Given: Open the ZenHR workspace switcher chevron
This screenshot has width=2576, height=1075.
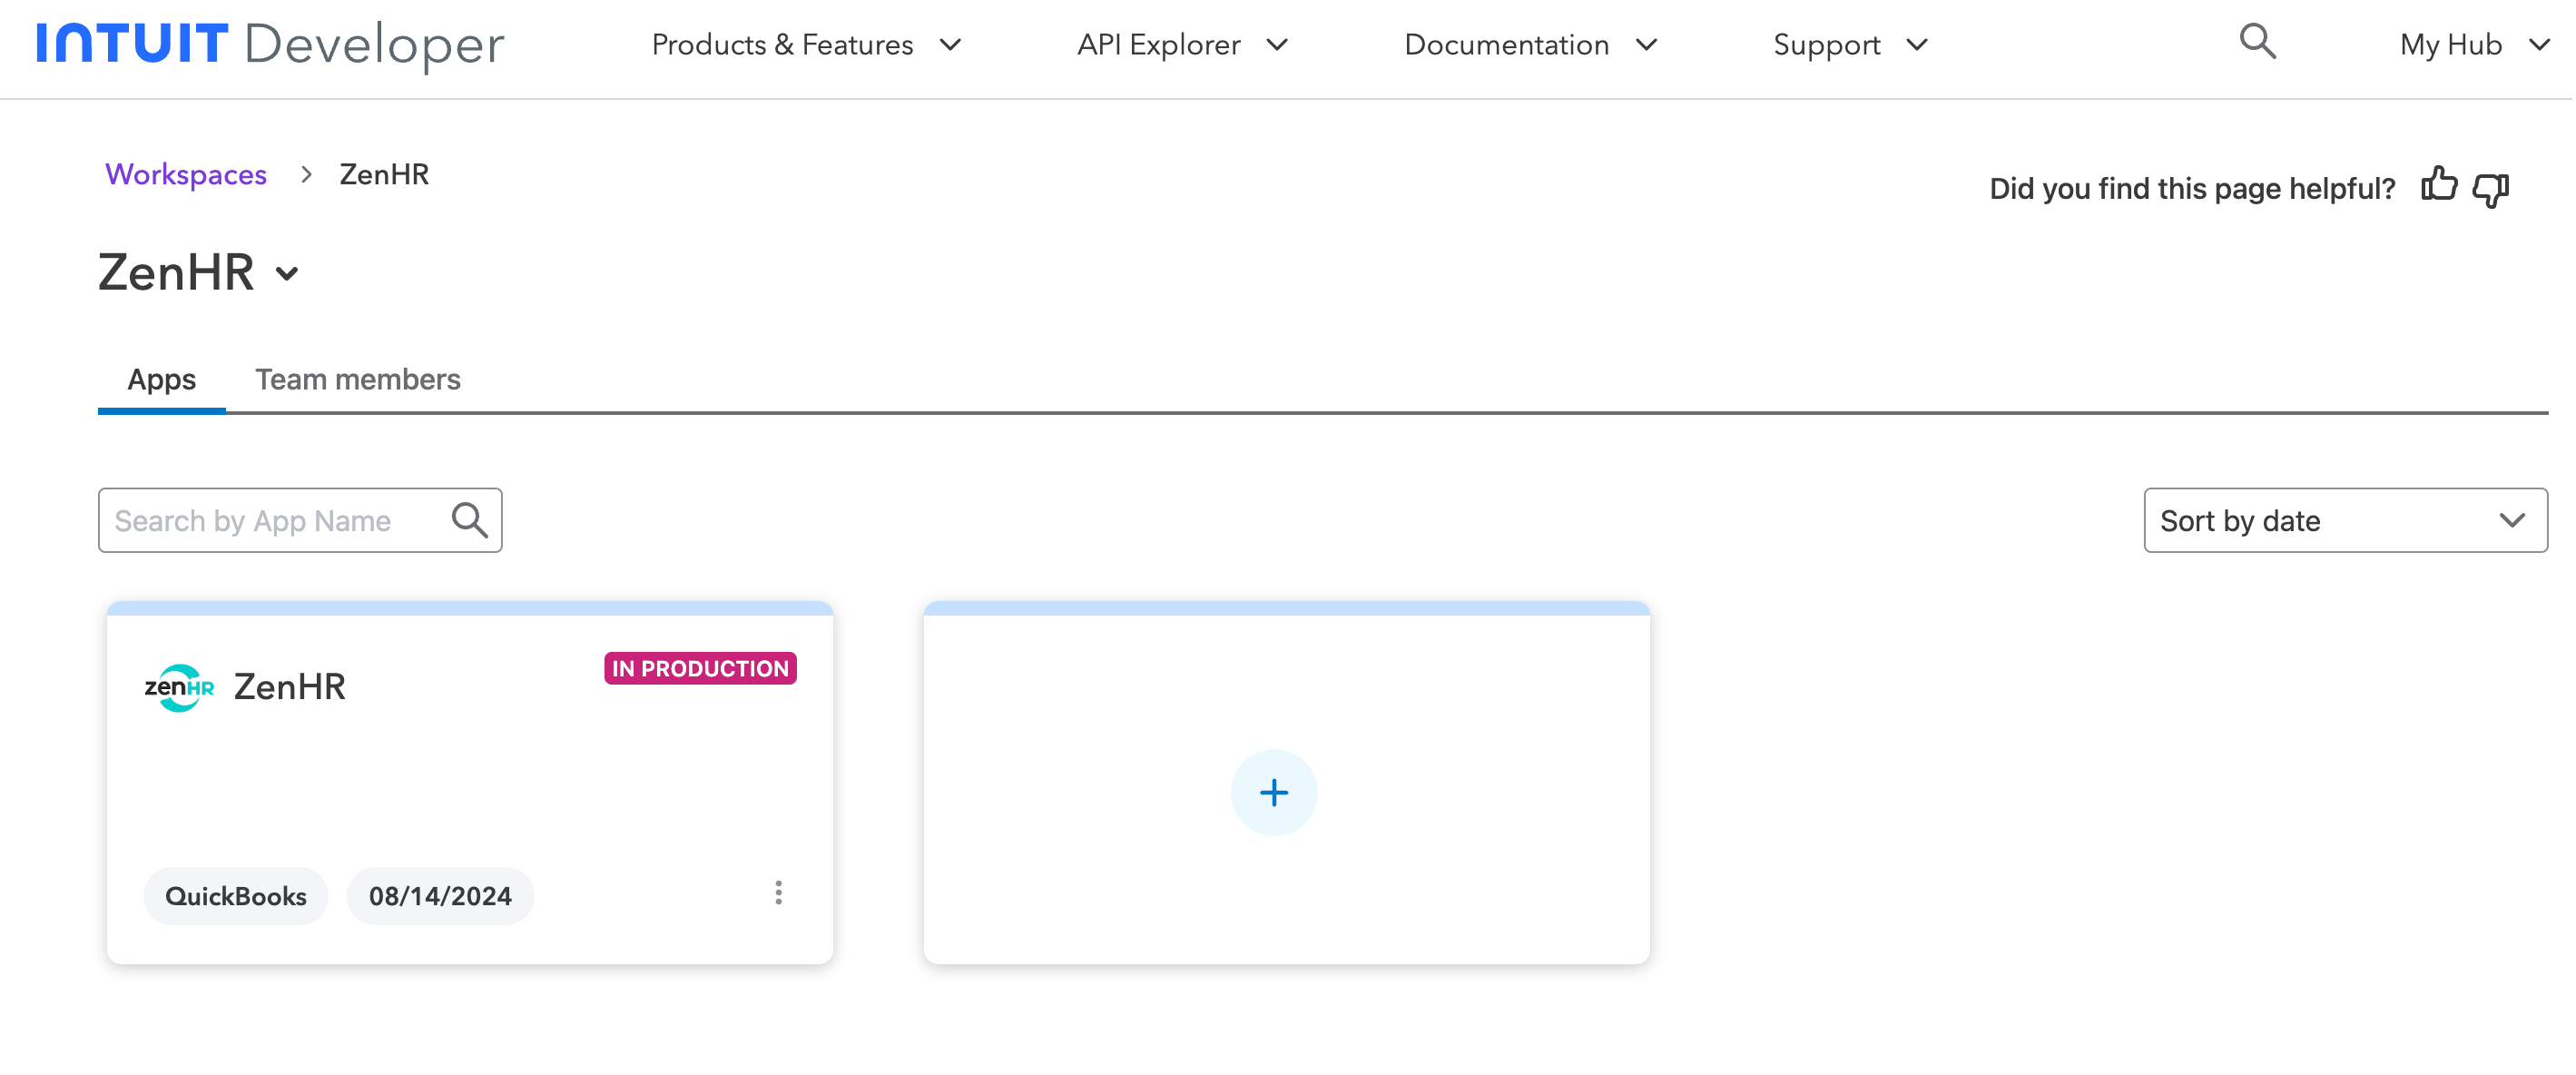Looking at the screenshot, I should pyautogui.click(x=287, y=274).
